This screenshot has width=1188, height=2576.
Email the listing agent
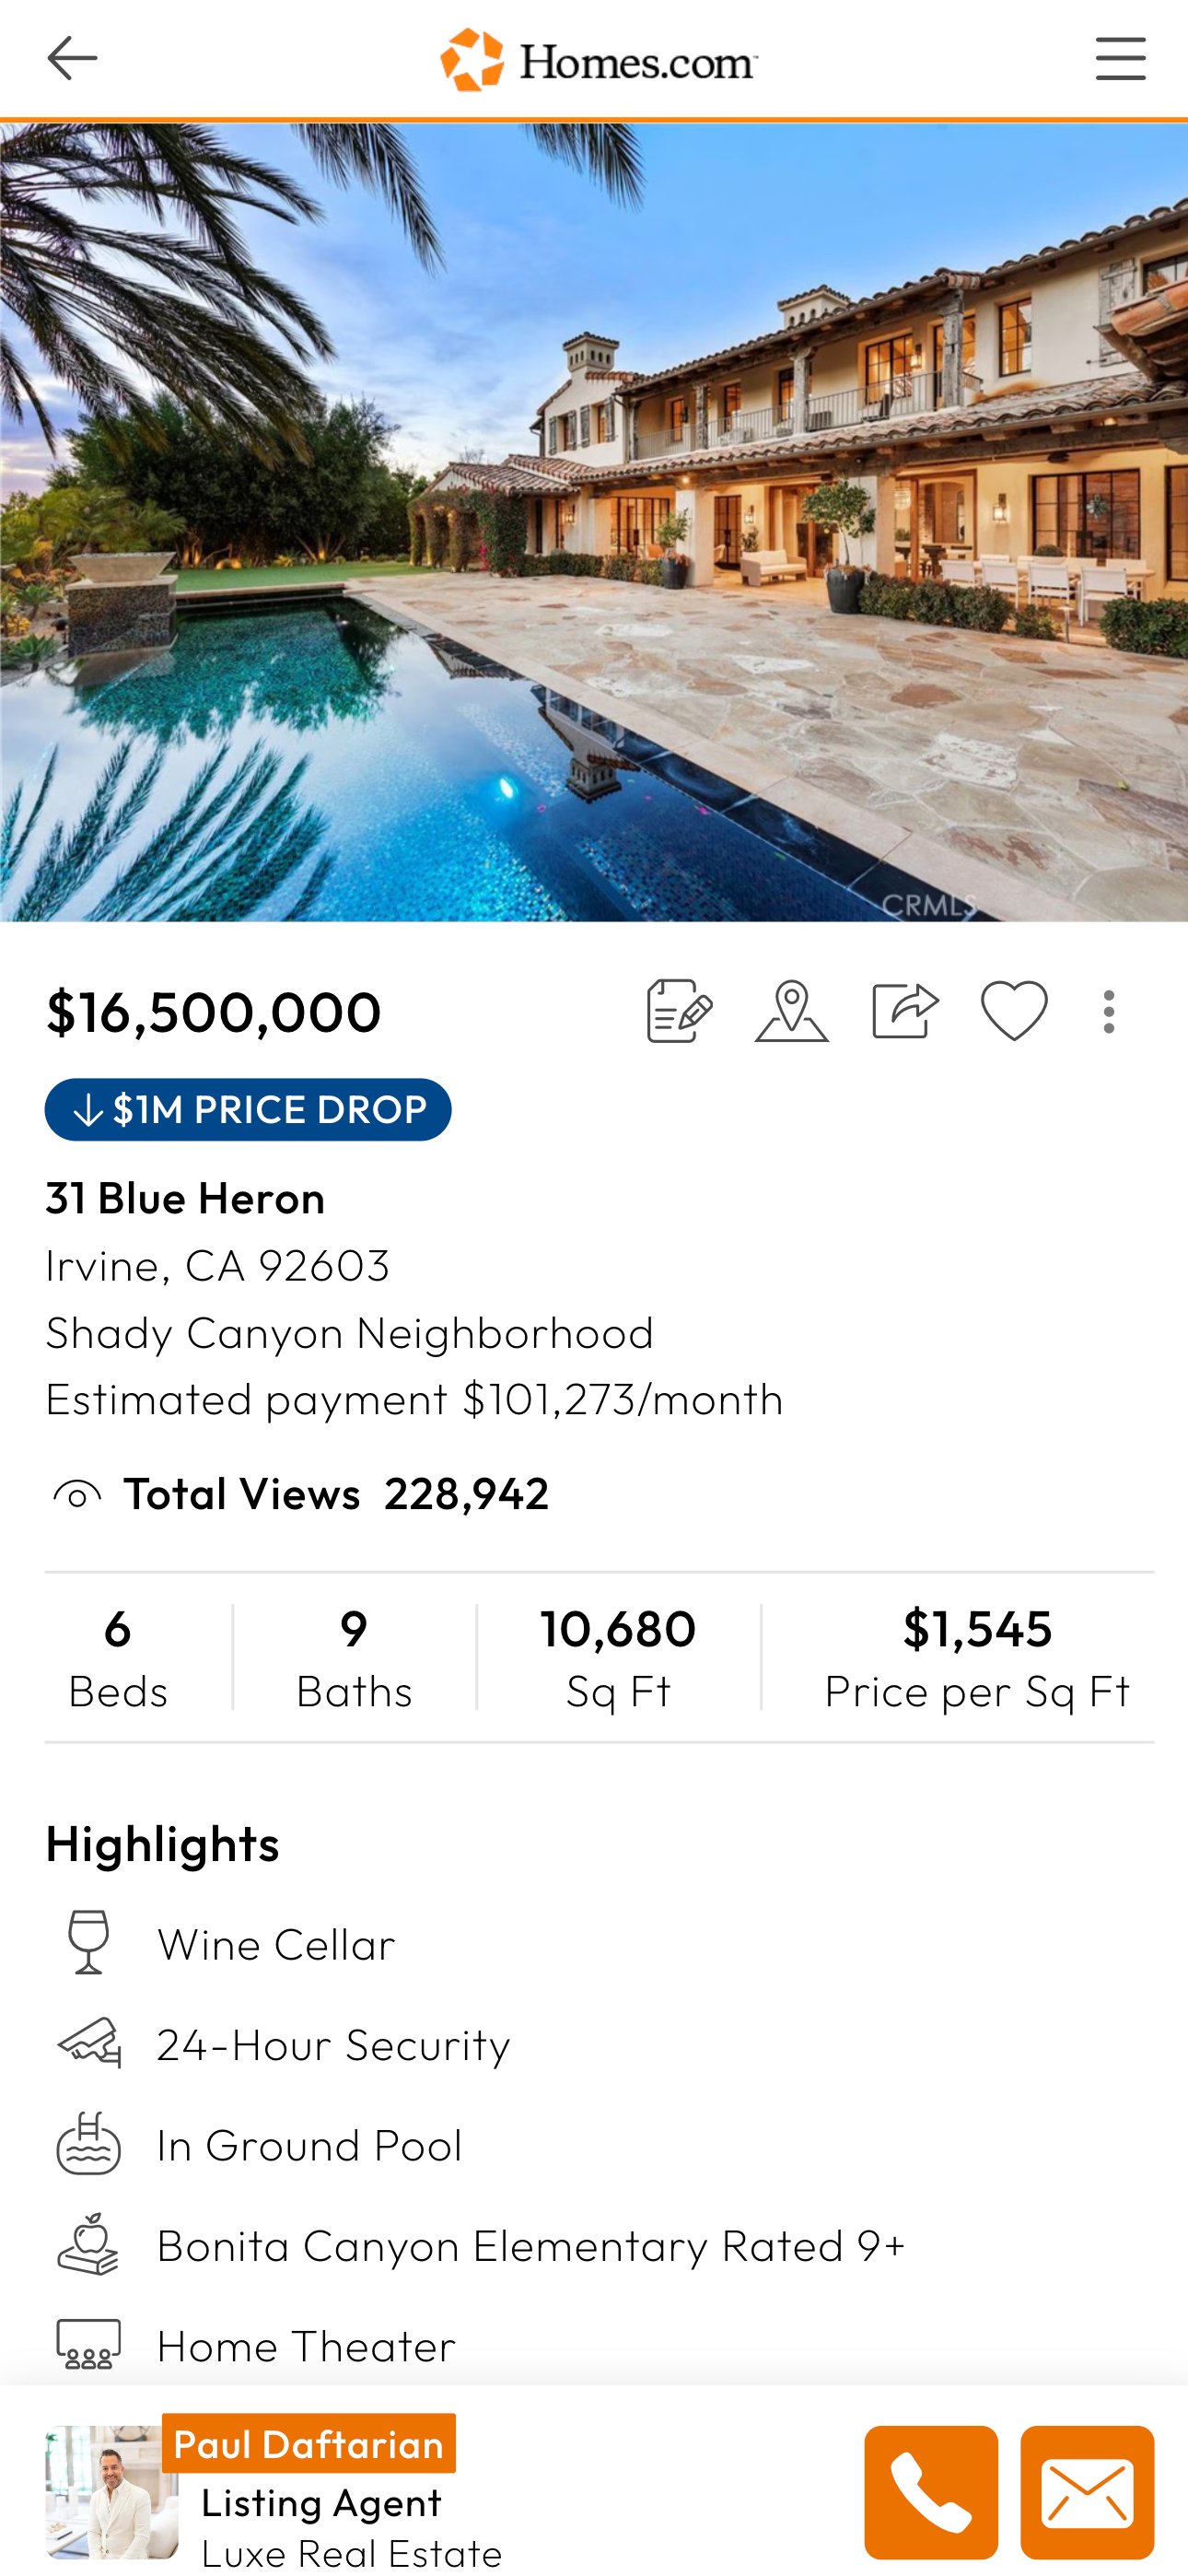coord(1086,2491)
